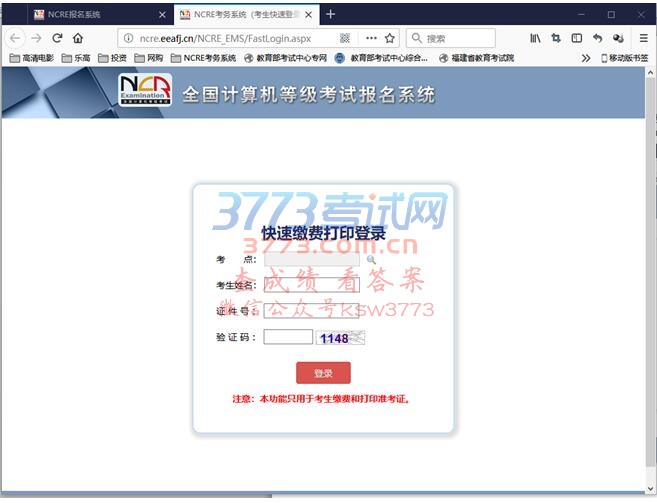Open the hamburger application menu

pyautogui.click(x=643, y=38)
